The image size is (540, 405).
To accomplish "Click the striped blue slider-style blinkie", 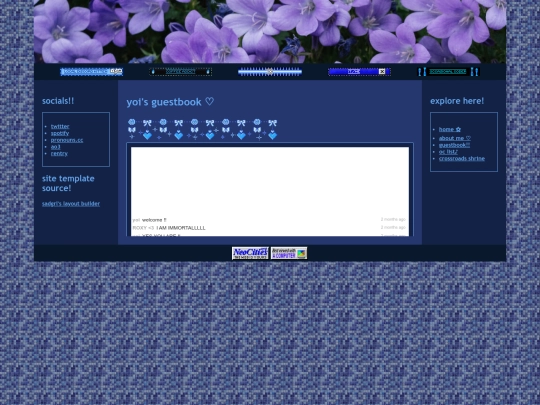I will [x=270, y=72].
